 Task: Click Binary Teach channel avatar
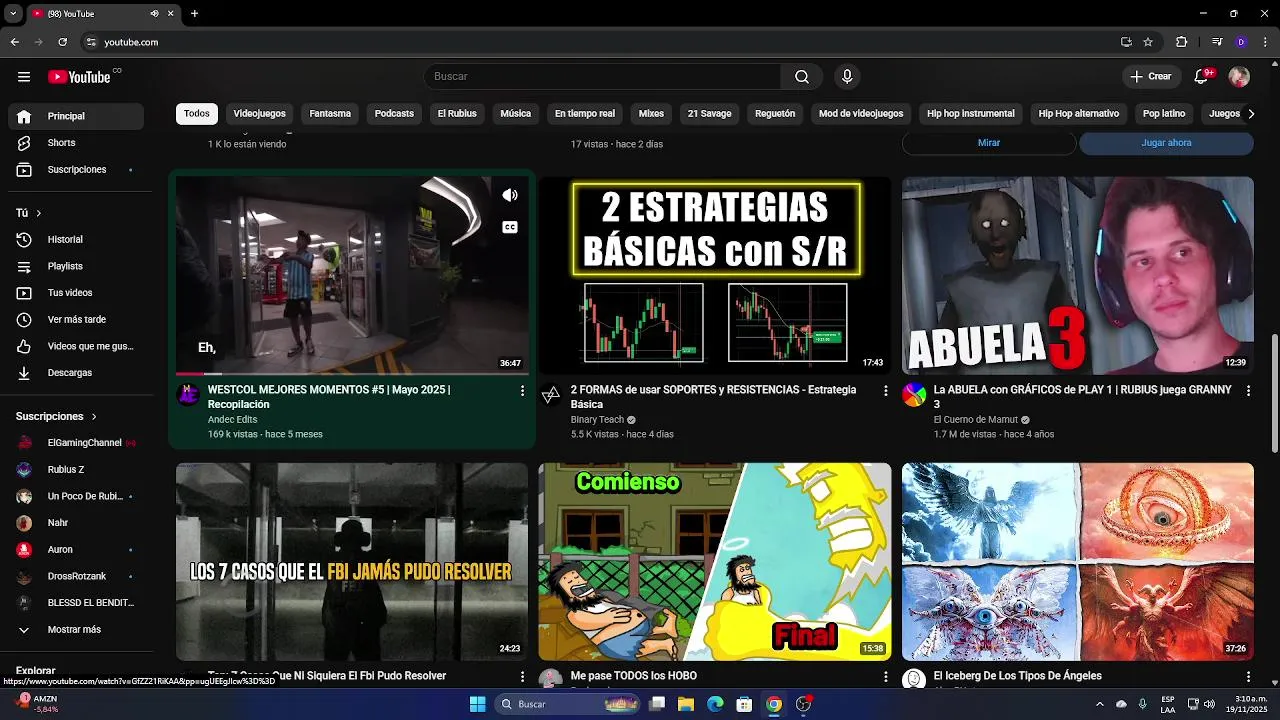pyautogui.click(x=551, y=395)
